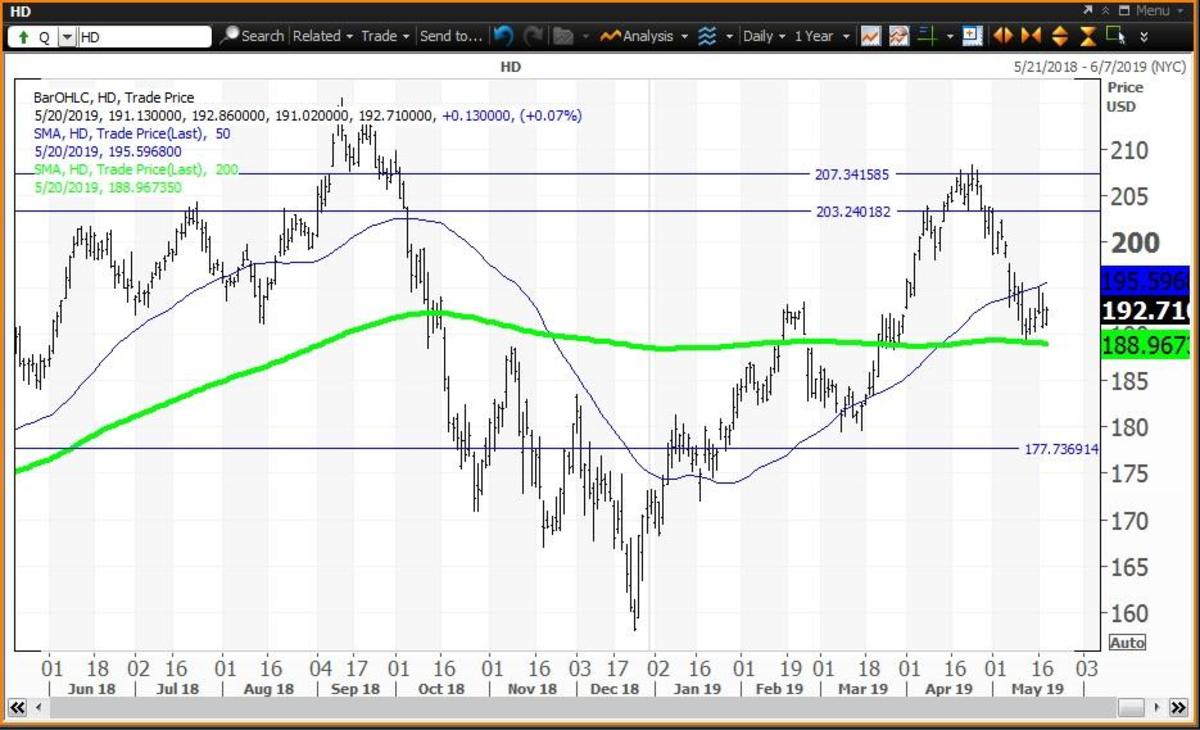This screenshot has height=730, width=1200.
Task: Click the scroll-to-start double arrow
Action: 16,707
